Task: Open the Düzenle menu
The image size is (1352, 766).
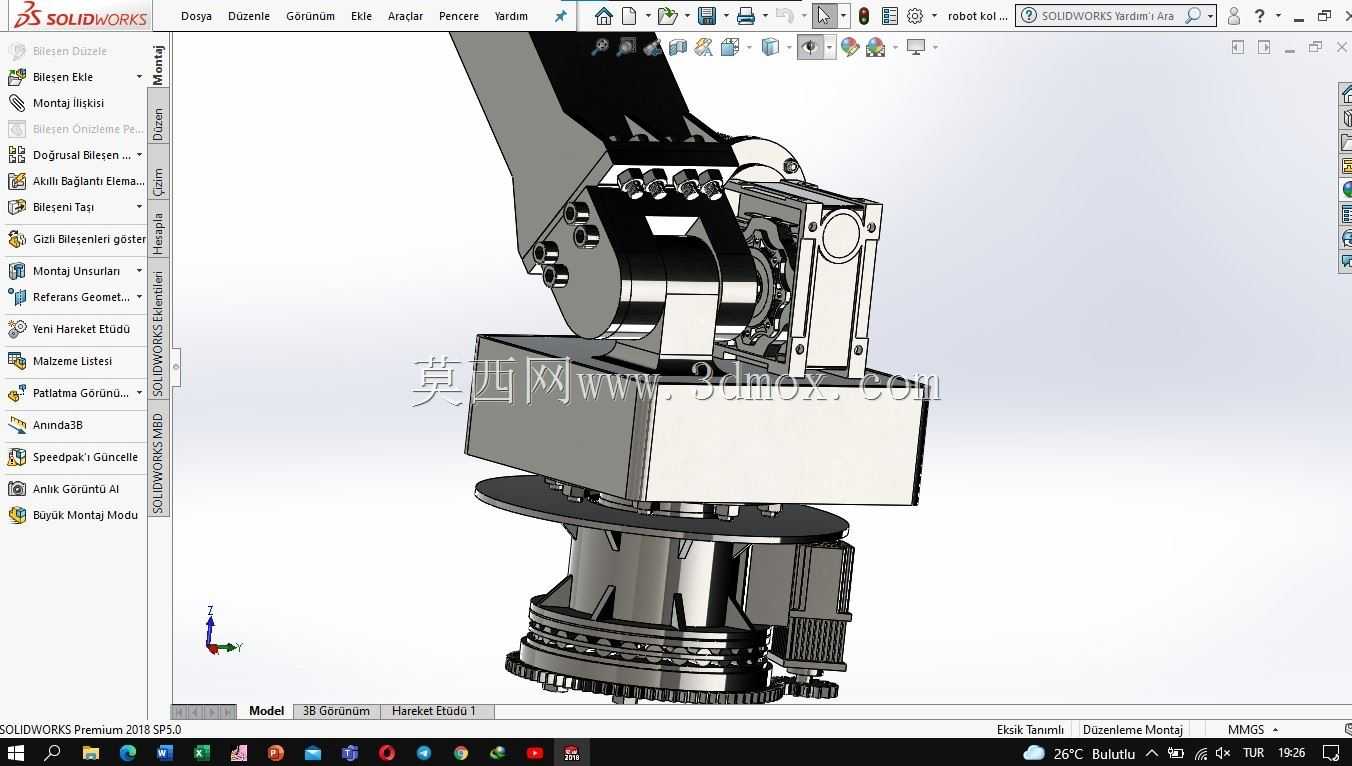Action: (x=249, y=16)
